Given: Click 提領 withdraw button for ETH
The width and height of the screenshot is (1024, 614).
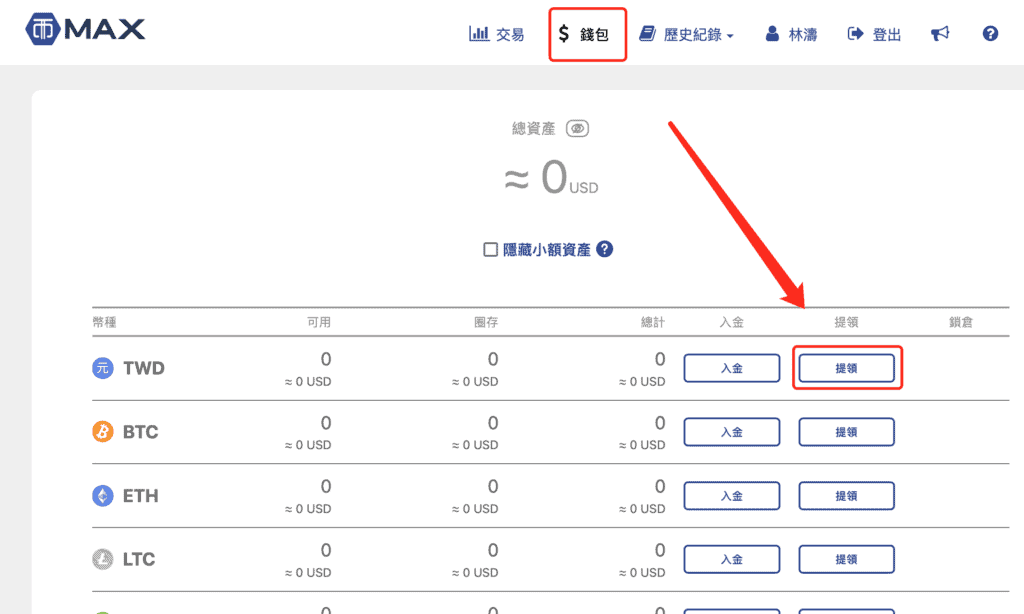Looking at the screenshot, I should (846, 496).
